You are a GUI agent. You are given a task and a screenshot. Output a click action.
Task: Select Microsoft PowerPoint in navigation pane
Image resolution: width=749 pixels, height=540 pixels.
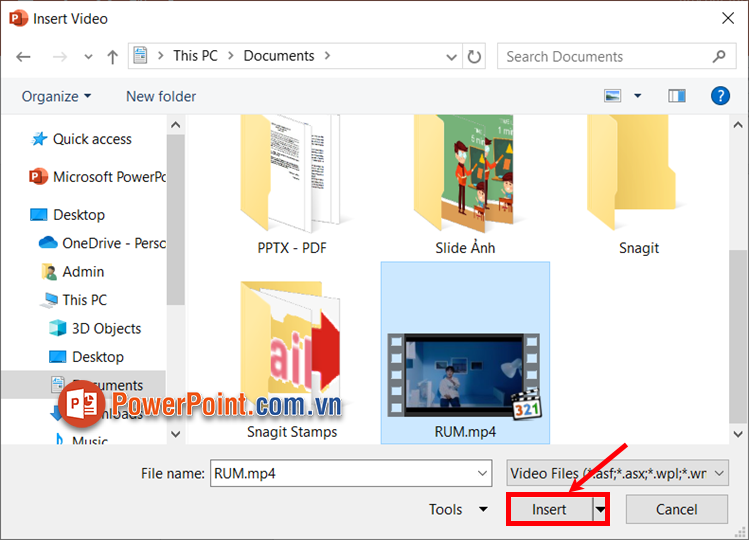109,176
